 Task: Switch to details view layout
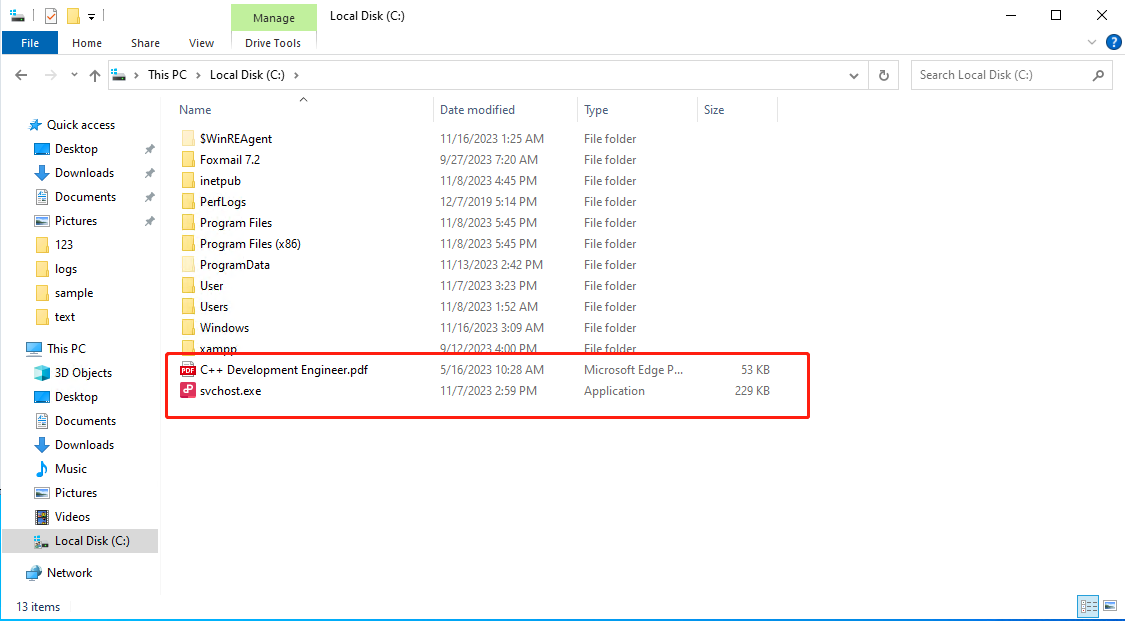tap(1087, 606)
